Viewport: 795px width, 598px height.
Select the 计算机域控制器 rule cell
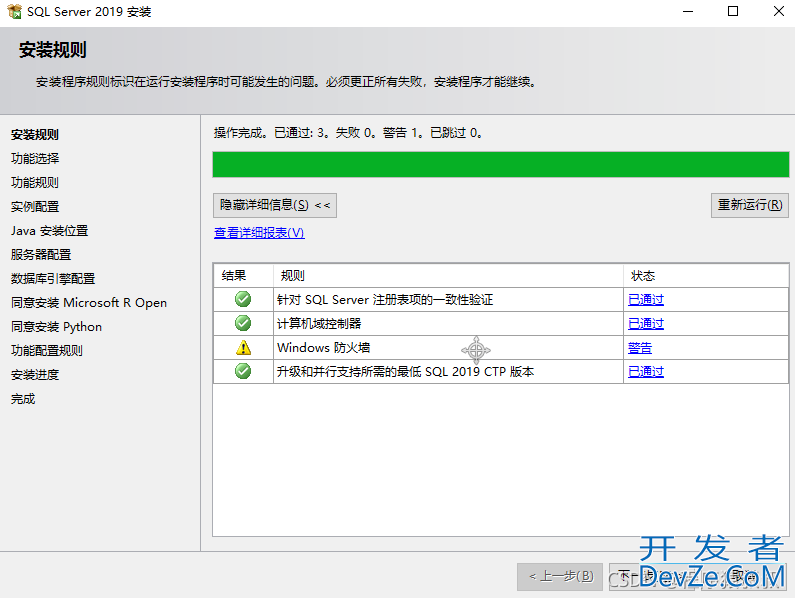[x=448, y=324]
